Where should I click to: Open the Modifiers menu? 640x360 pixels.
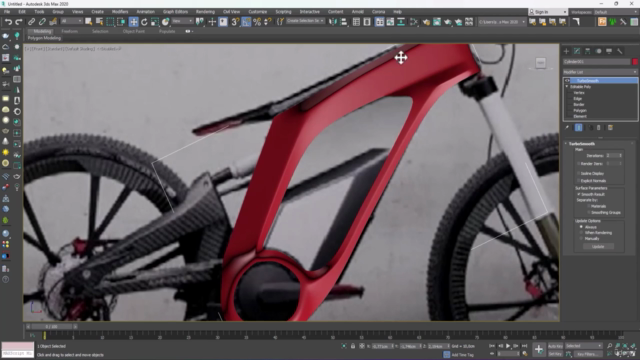coord(120,12)
